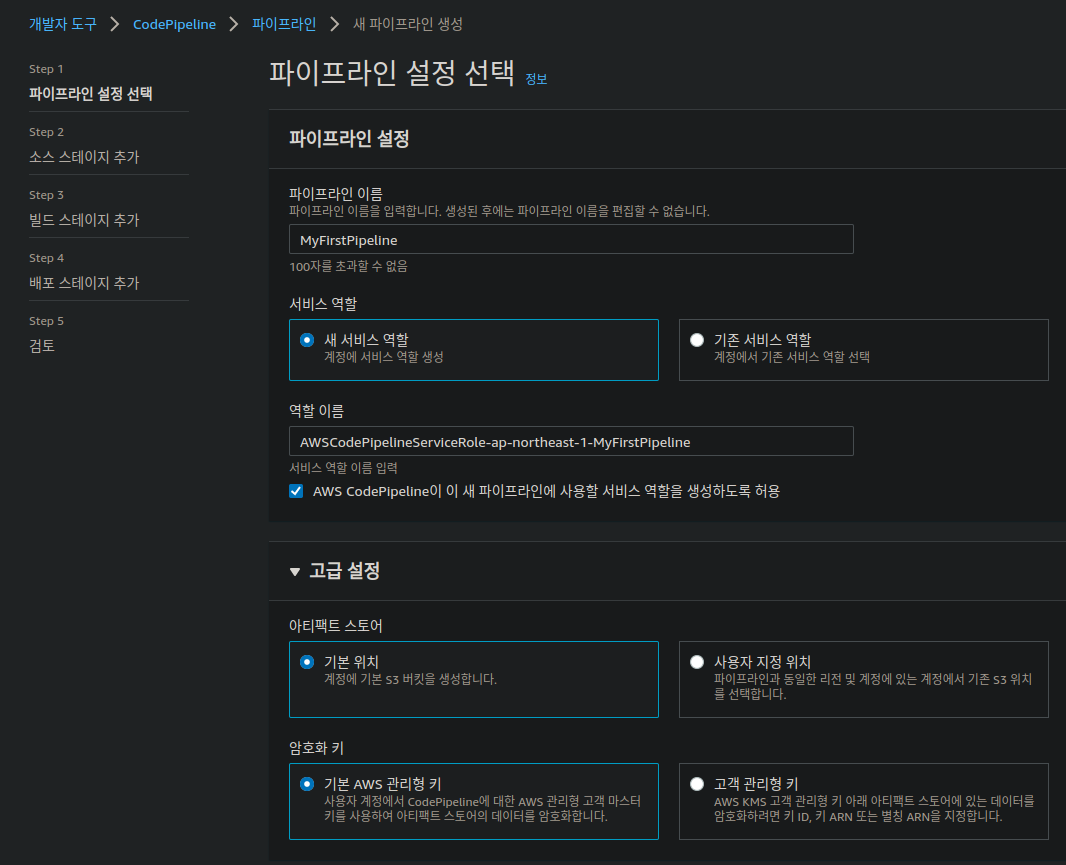1066x865 pixels.
Task: Select Step 5 검토 in sidebar
Action: tap(41, 346)
